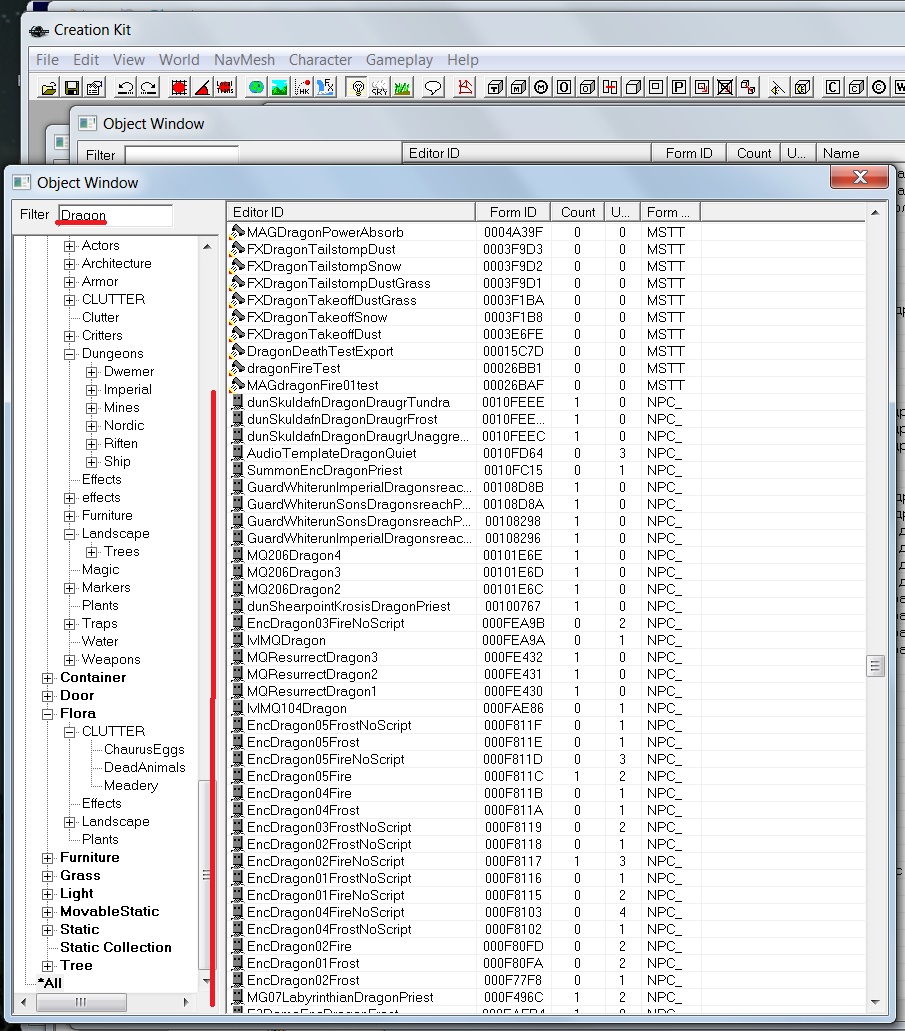Click the speech bubble dialogue icon

(x=433, y=88)
